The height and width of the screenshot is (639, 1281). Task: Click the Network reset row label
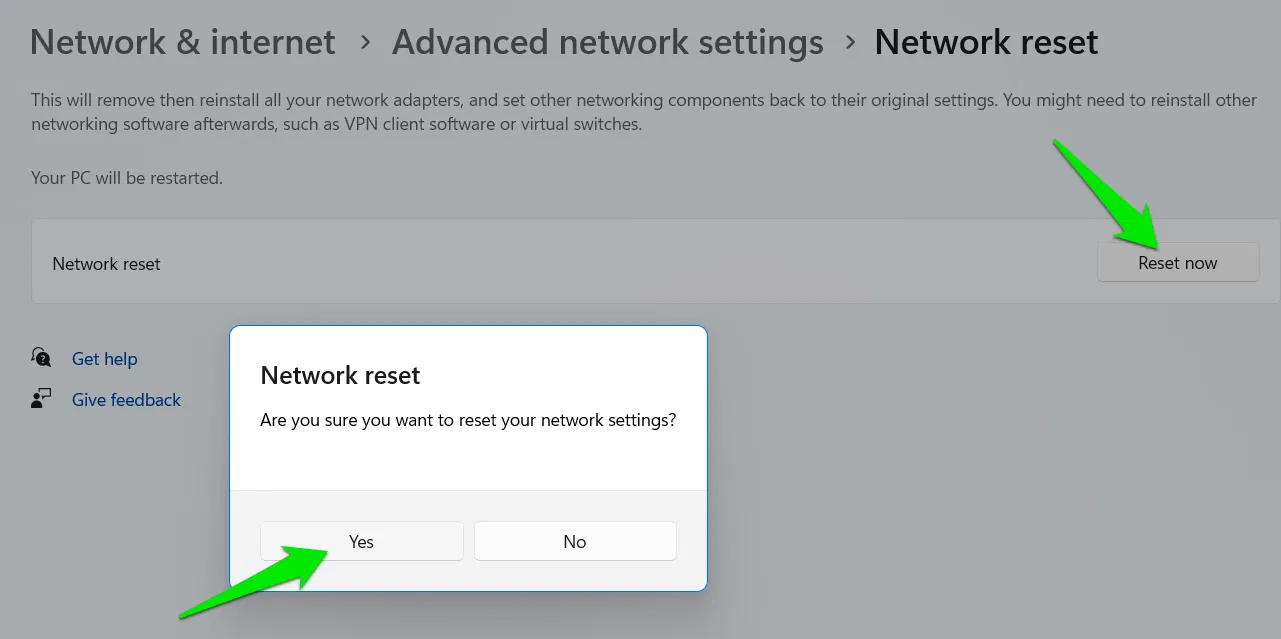pyautogui.click(x=106, y=264)
